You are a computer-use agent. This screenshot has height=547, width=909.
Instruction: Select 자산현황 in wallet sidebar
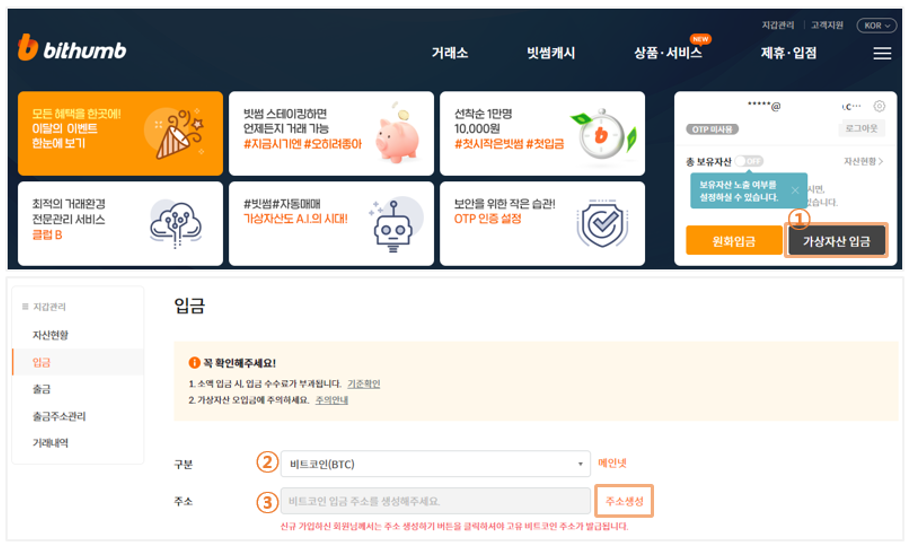pos(50,335)
